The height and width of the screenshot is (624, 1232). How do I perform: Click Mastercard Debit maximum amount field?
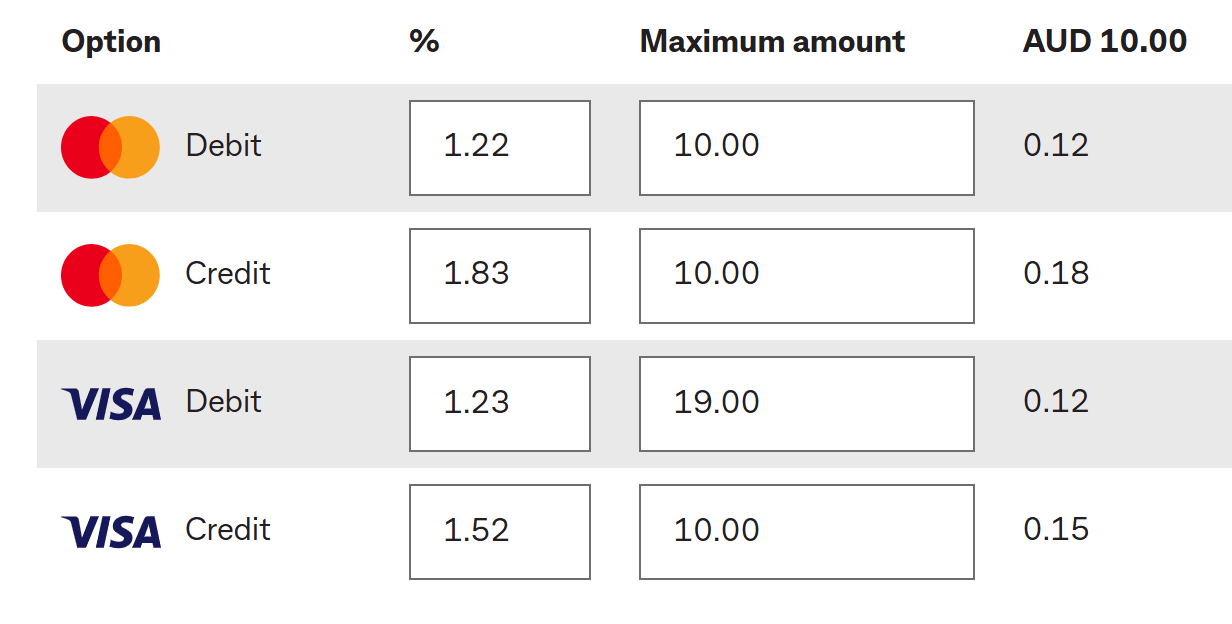pos(806,147)
